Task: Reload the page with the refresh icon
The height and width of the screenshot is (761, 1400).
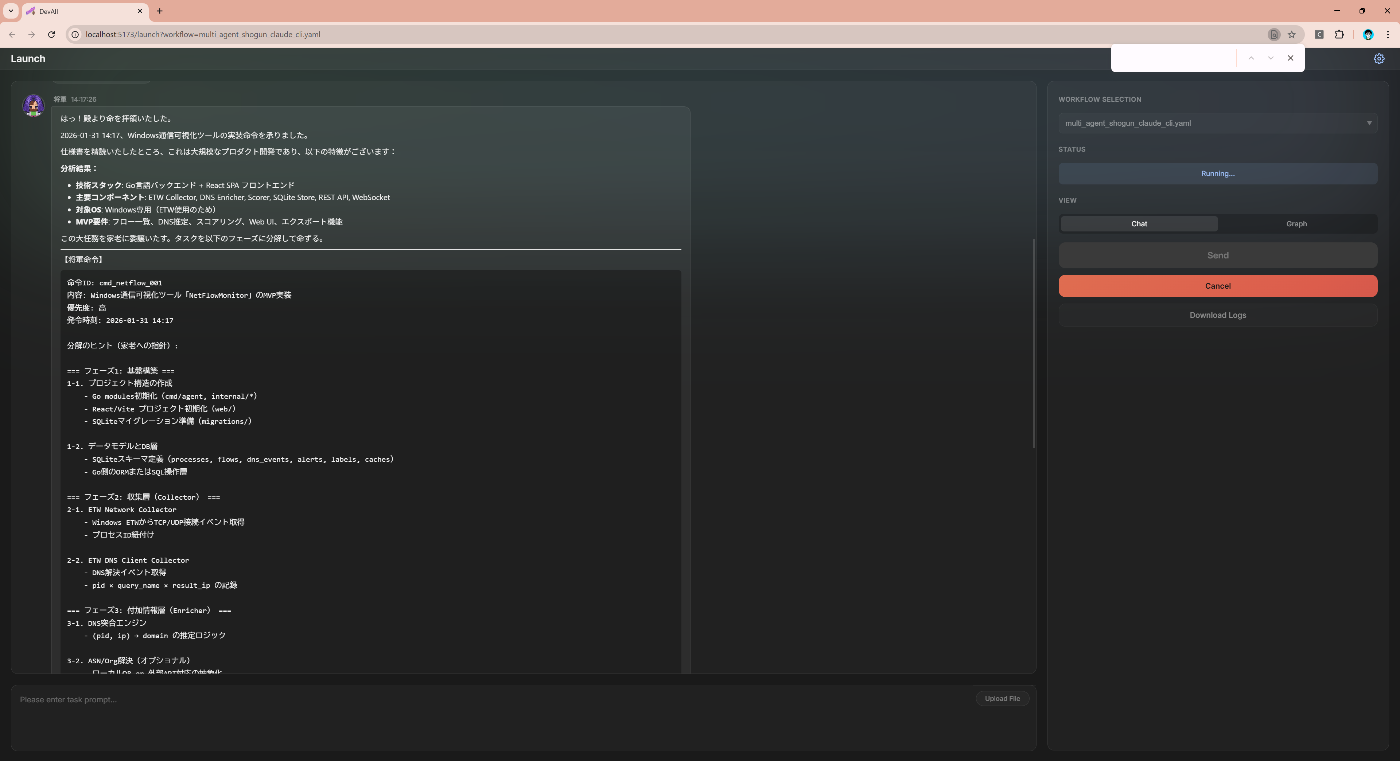Action: click(x=51, y=33)
